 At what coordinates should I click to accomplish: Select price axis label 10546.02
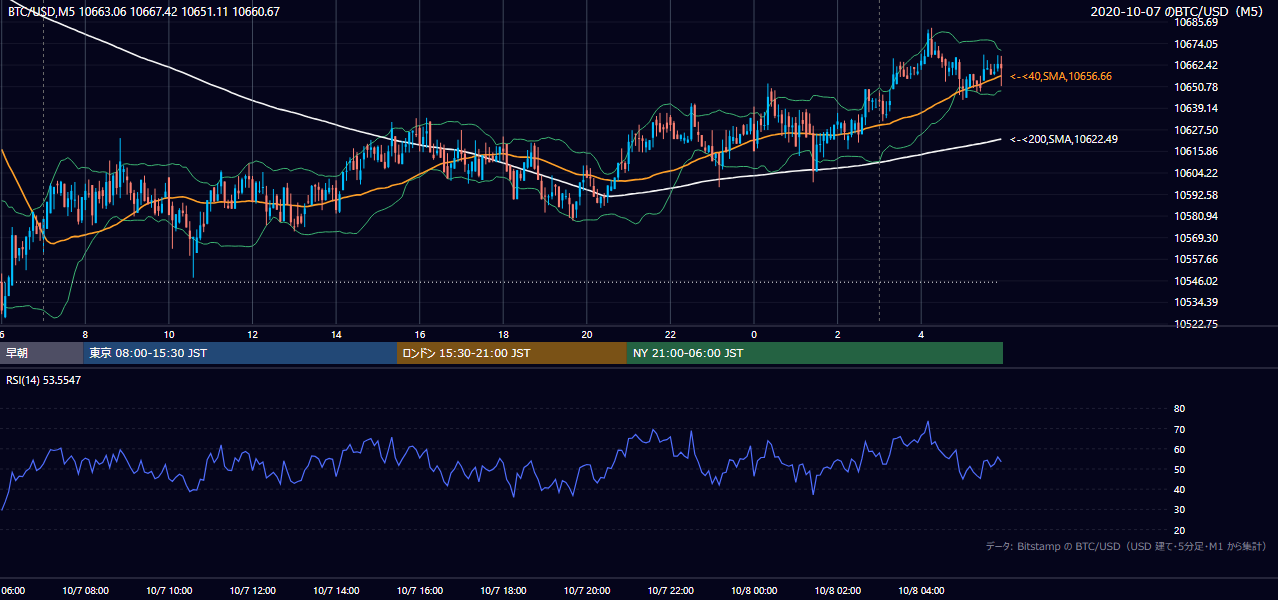(x=1196, y=281)
